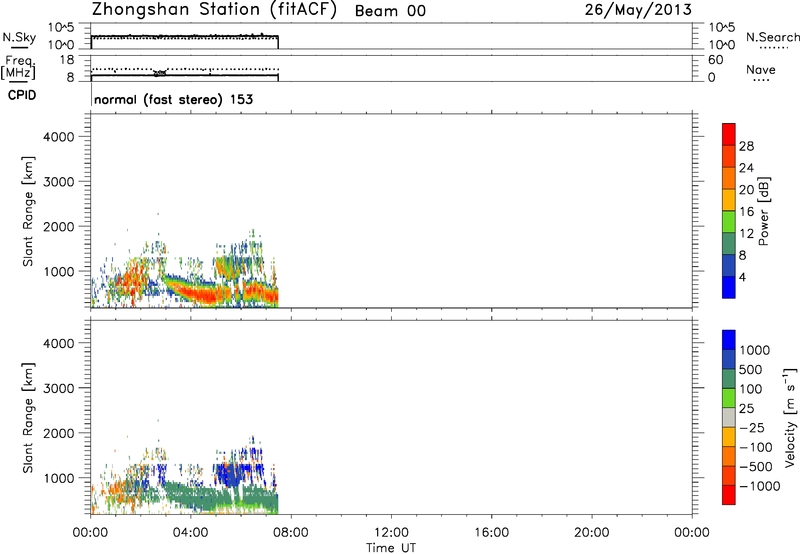Select 'normal (fast stereo) 153' text

[173, 99]
